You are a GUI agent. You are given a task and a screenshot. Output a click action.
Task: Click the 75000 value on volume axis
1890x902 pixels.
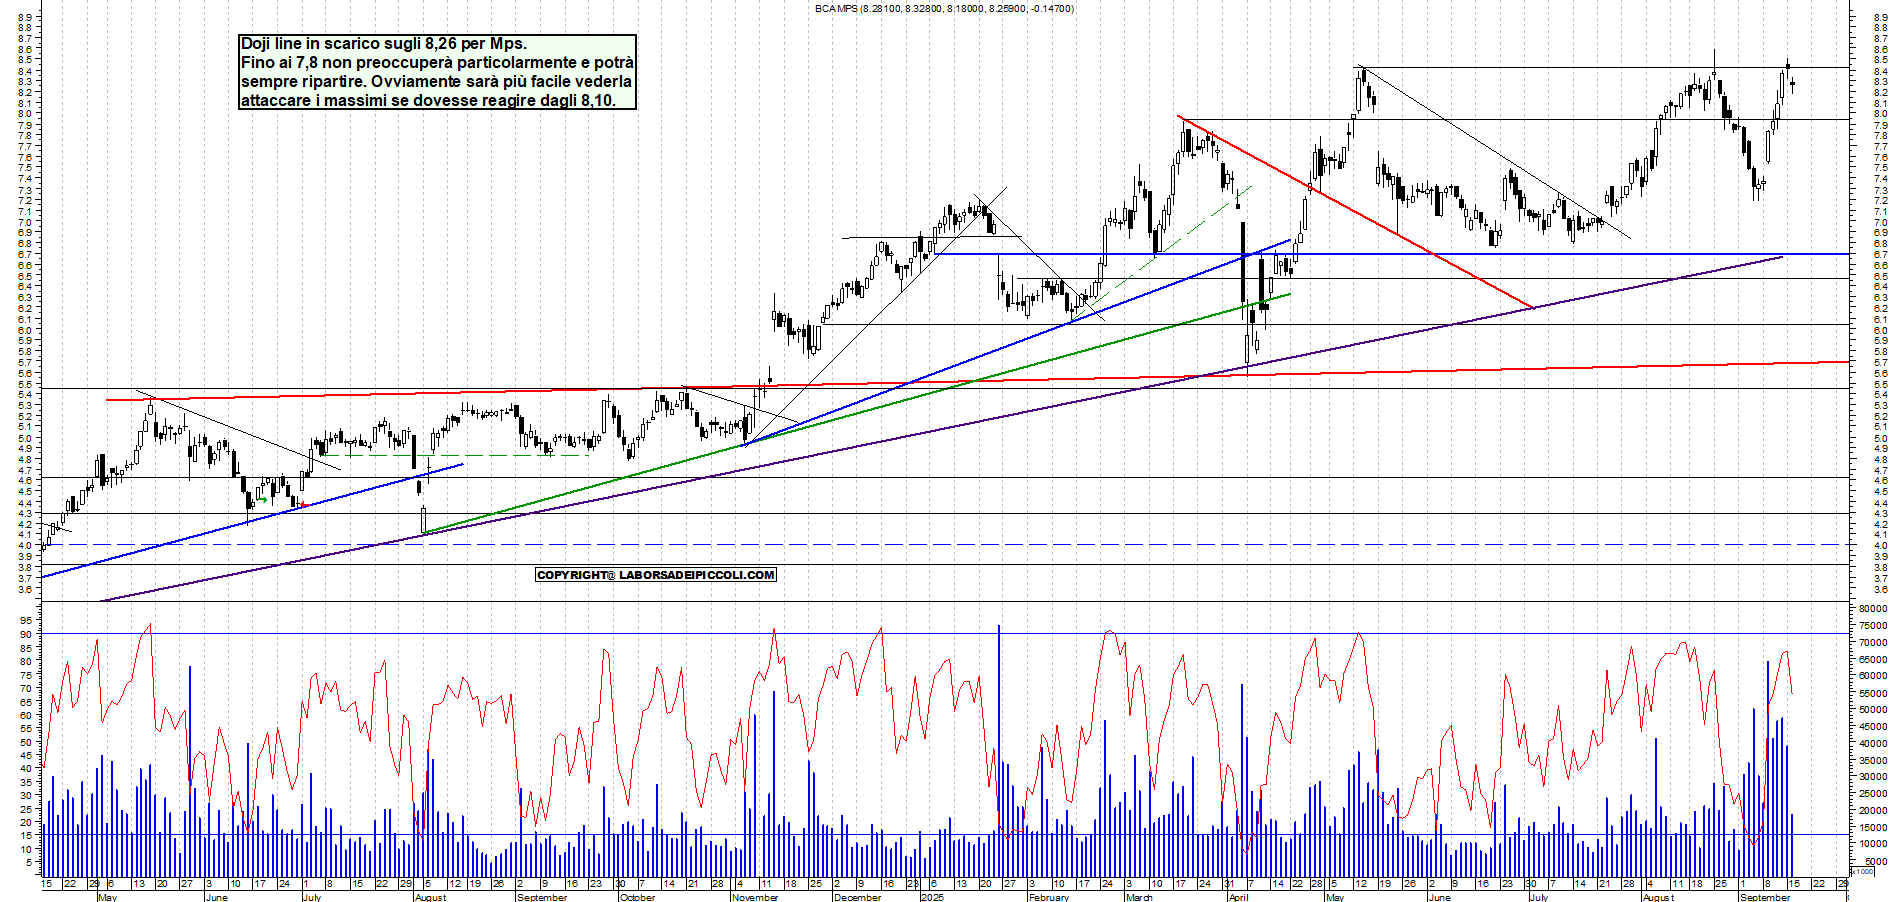coord(1873,625)
